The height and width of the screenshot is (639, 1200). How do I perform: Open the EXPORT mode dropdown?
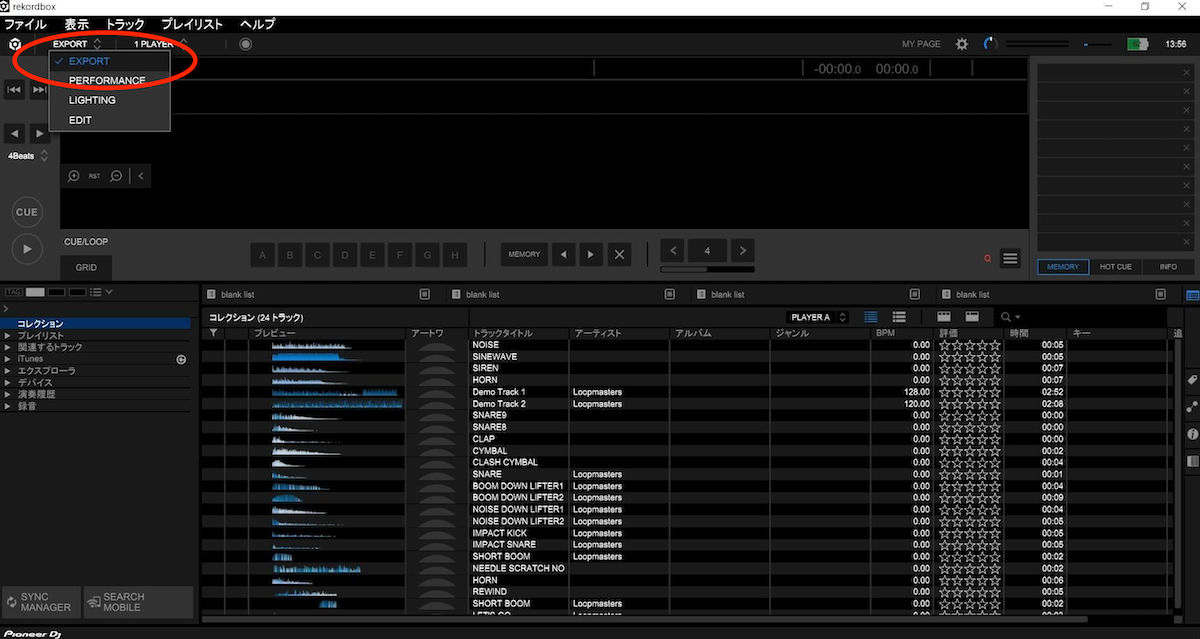77,44
